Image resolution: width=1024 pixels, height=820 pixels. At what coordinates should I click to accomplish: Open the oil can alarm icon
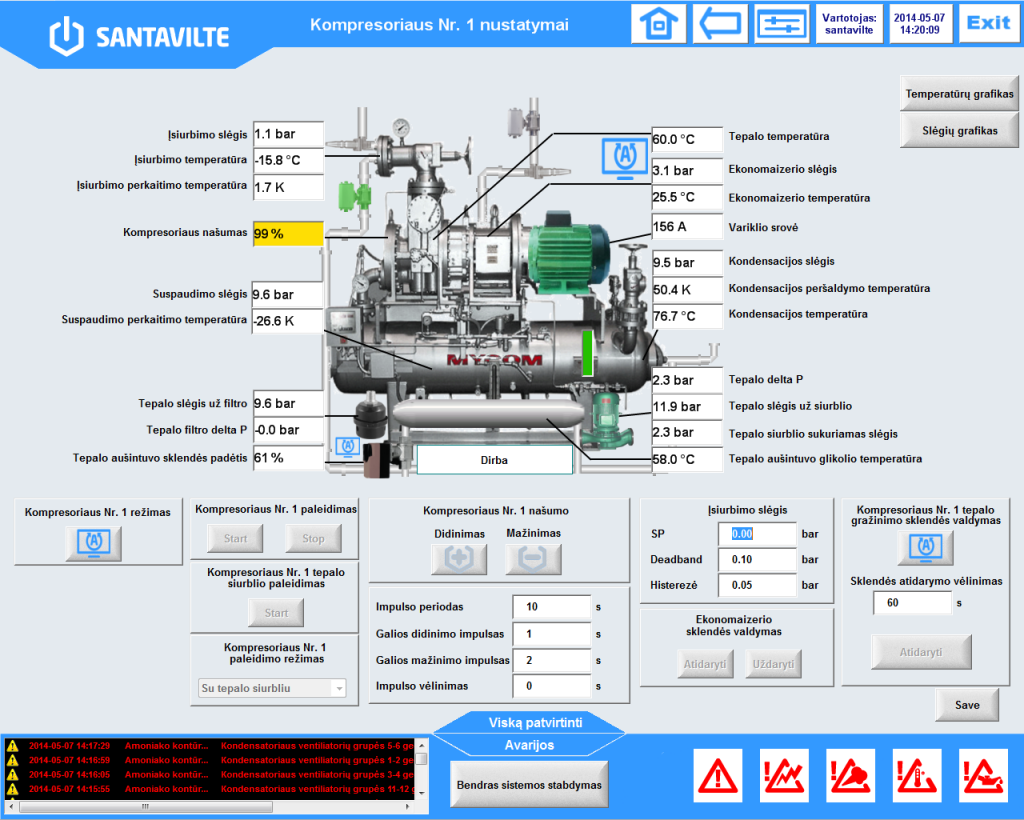[x=984, y=776]
